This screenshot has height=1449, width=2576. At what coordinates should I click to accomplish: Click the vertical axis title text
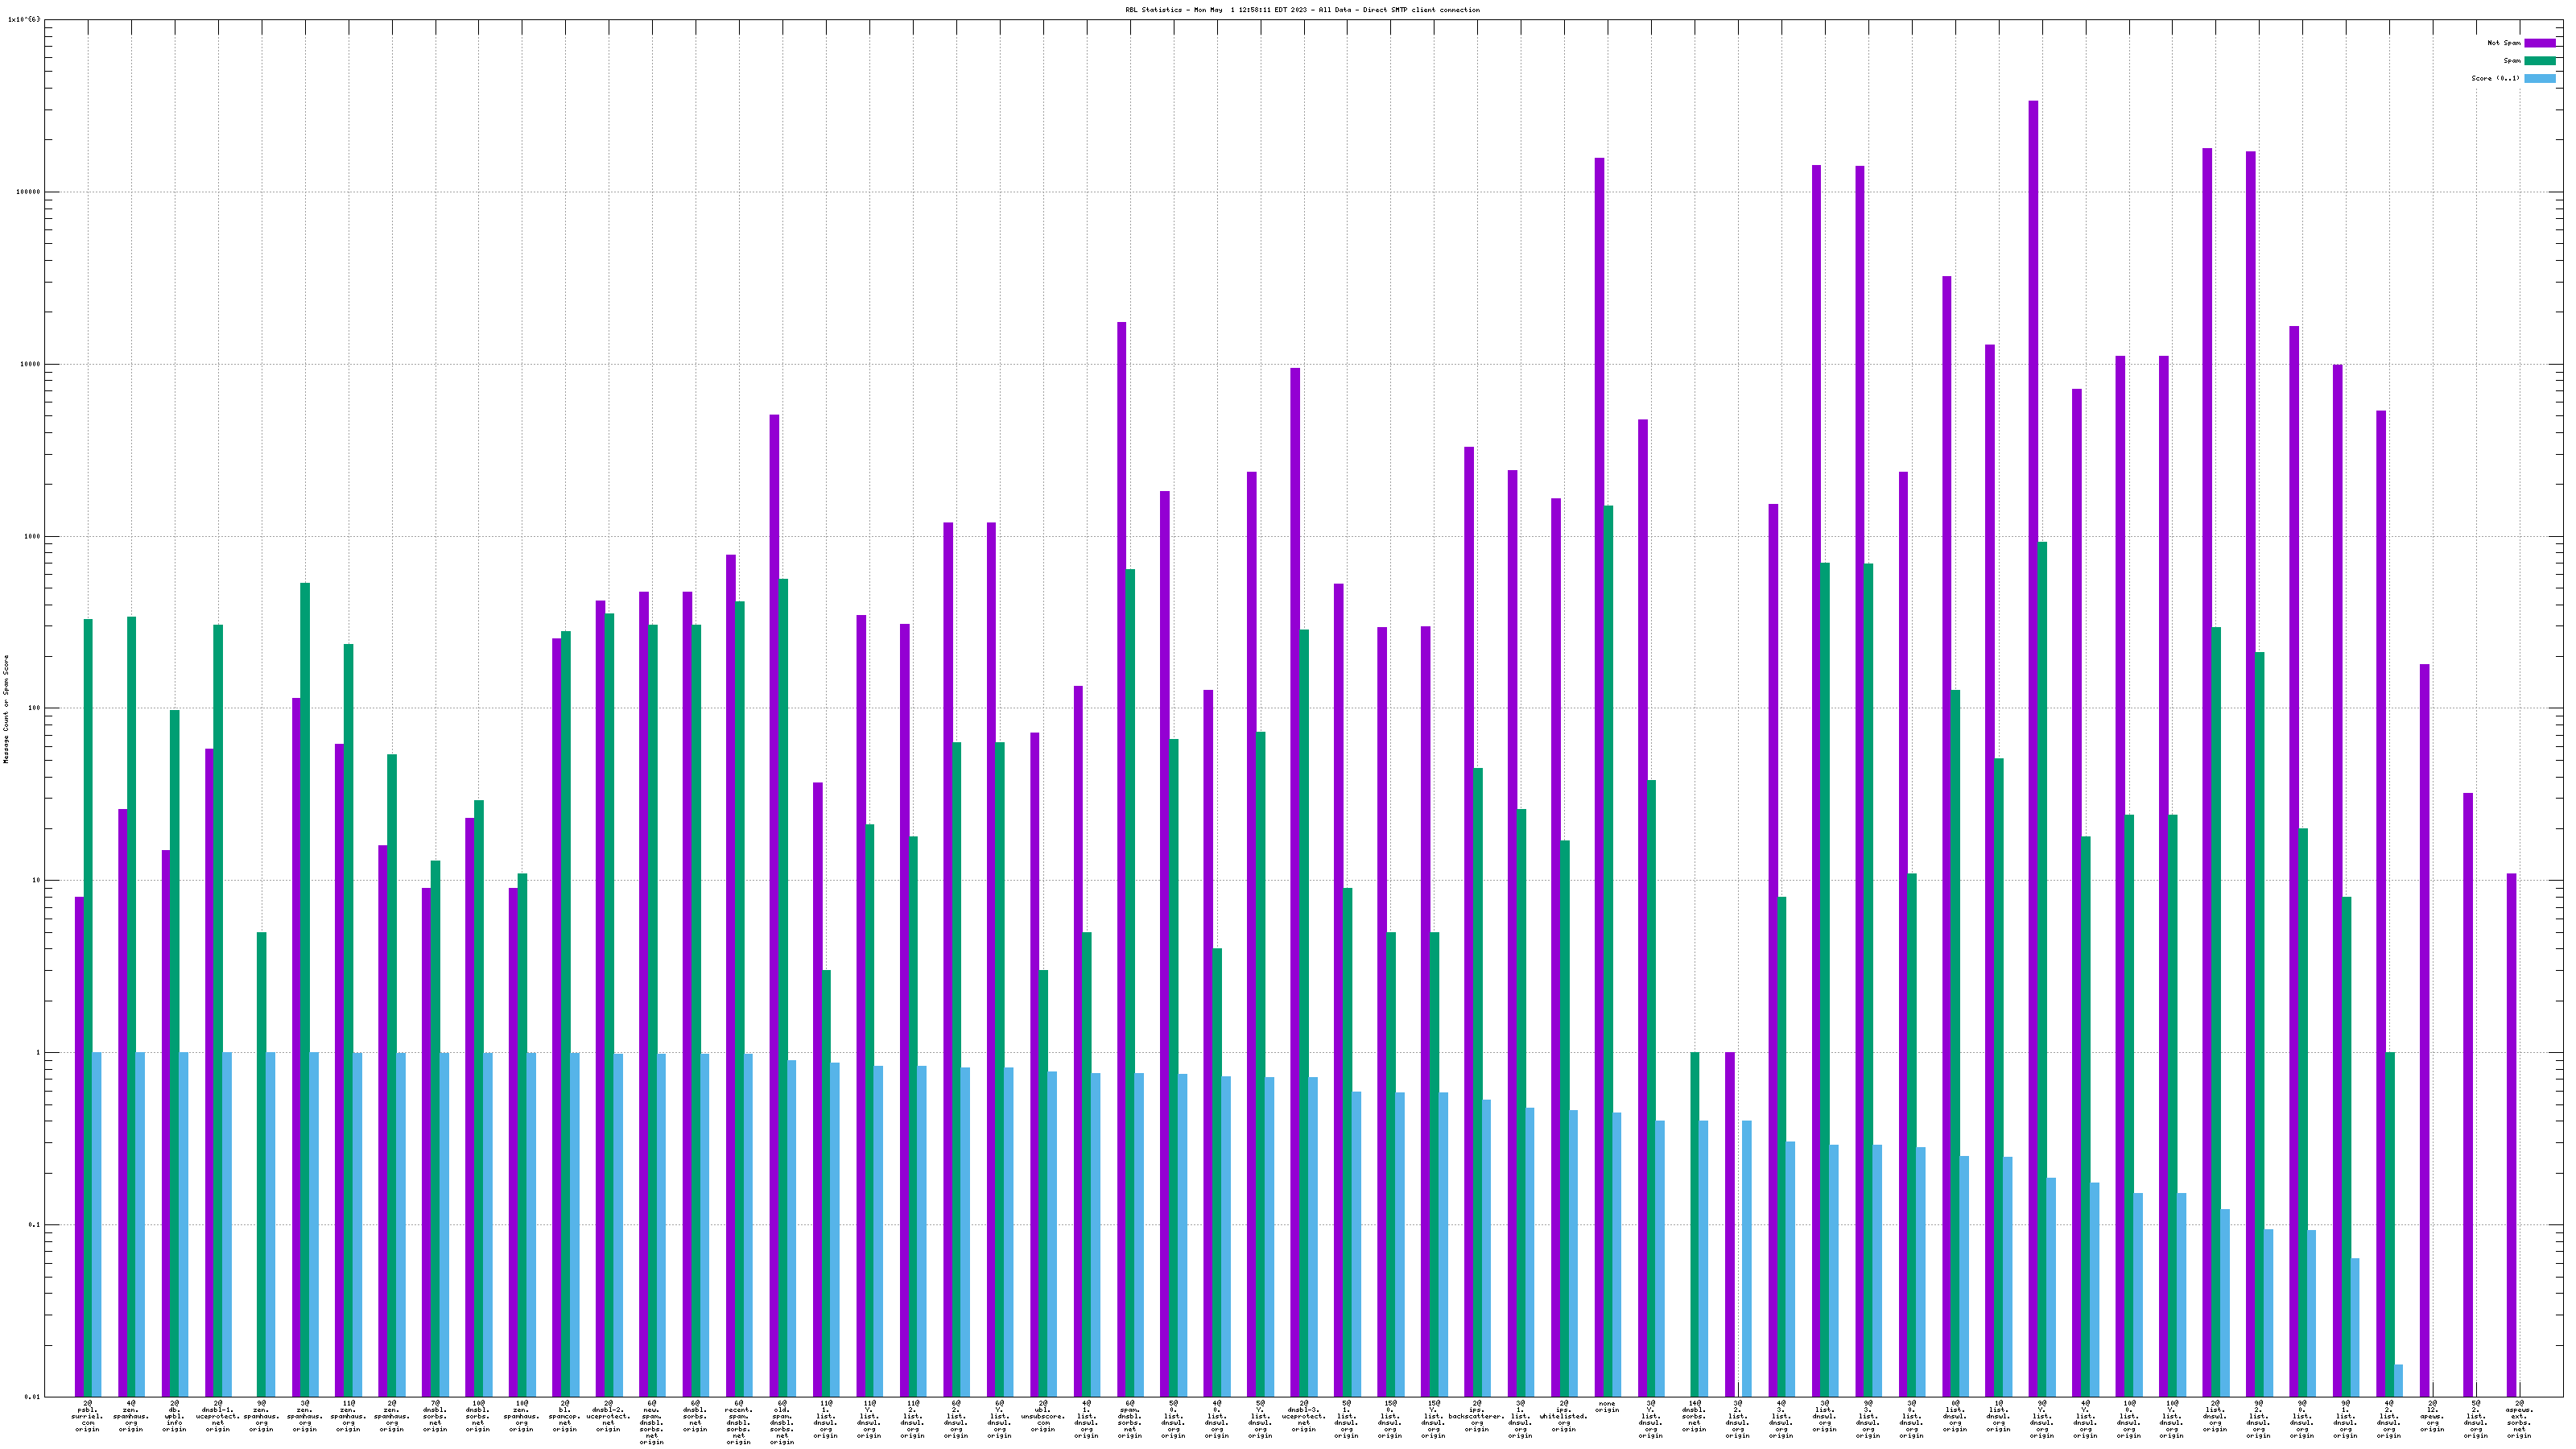pyautogui.click(x=6, y=709)
